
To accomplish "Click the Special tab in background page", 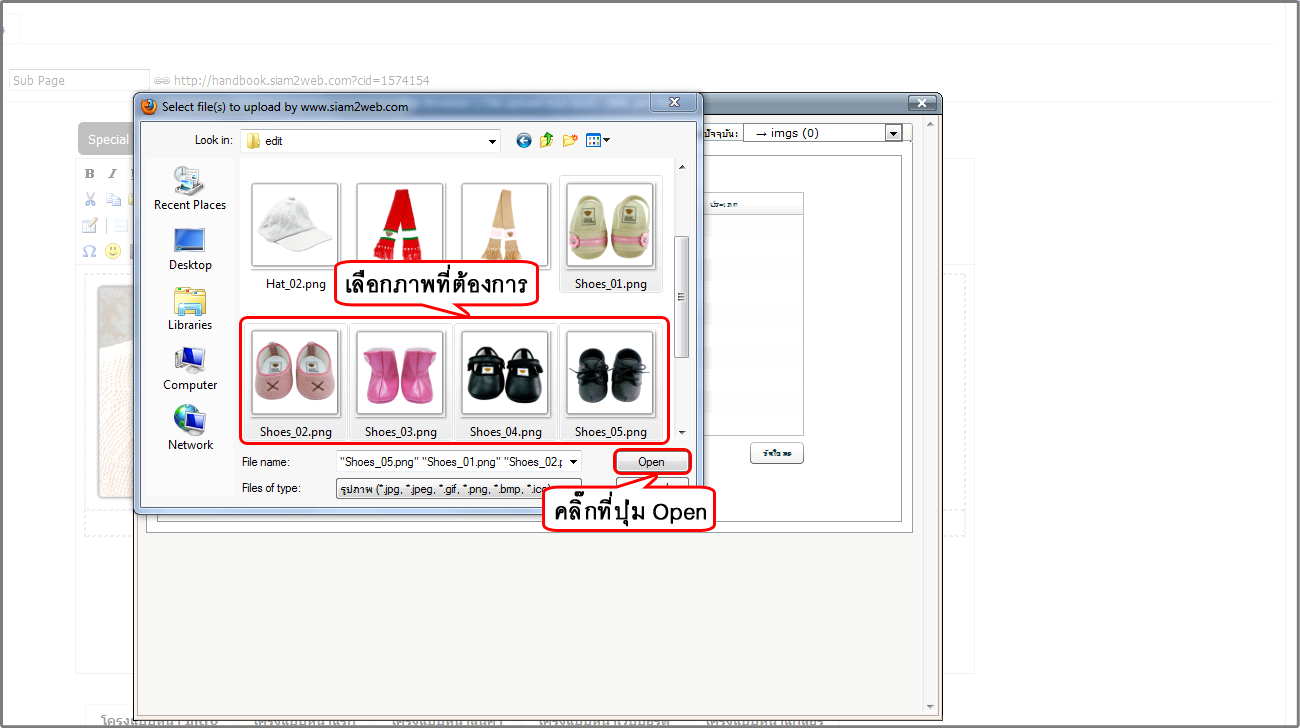I will click(x=106, y=139).
